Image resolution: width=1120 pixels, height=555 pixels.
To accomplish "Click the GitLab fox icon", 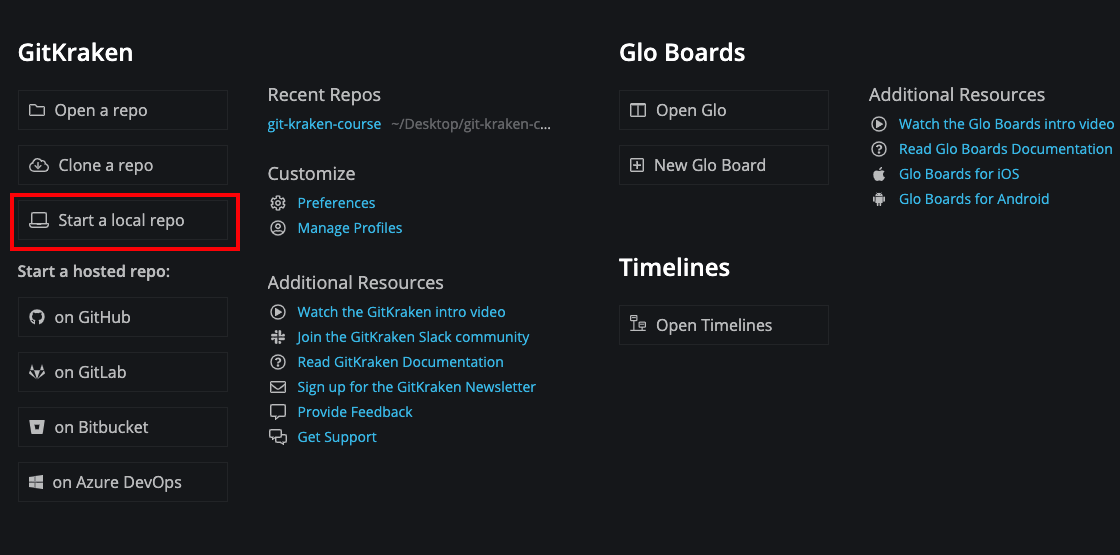I will [x=36, y=372].
